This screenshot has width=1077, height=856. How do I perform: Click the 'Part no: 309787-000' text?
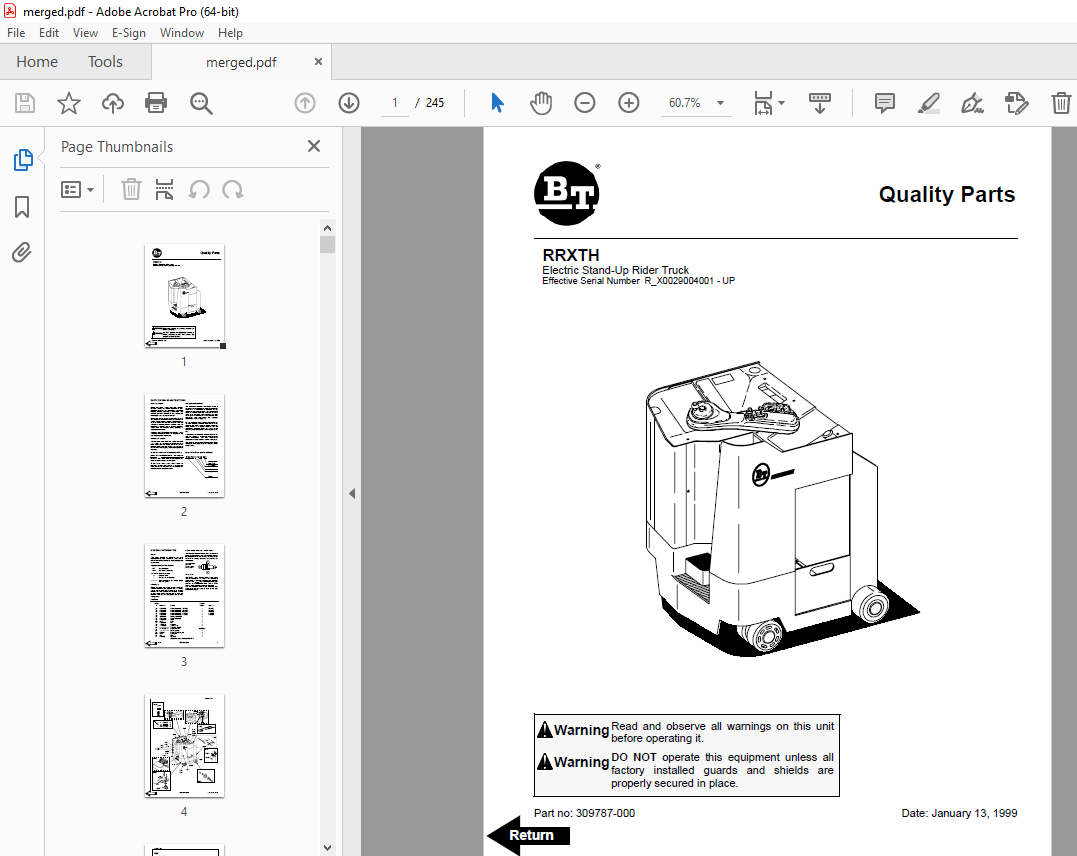coord(585,813)
